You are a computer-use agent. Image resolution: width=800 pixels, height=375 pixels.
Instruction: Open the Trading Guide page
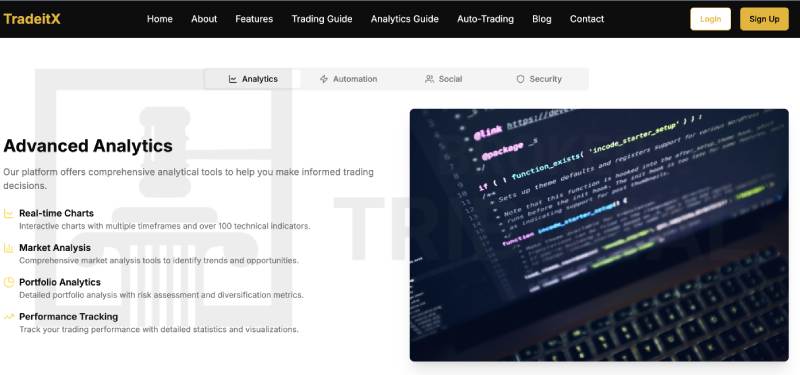click(x=322, y=19)
